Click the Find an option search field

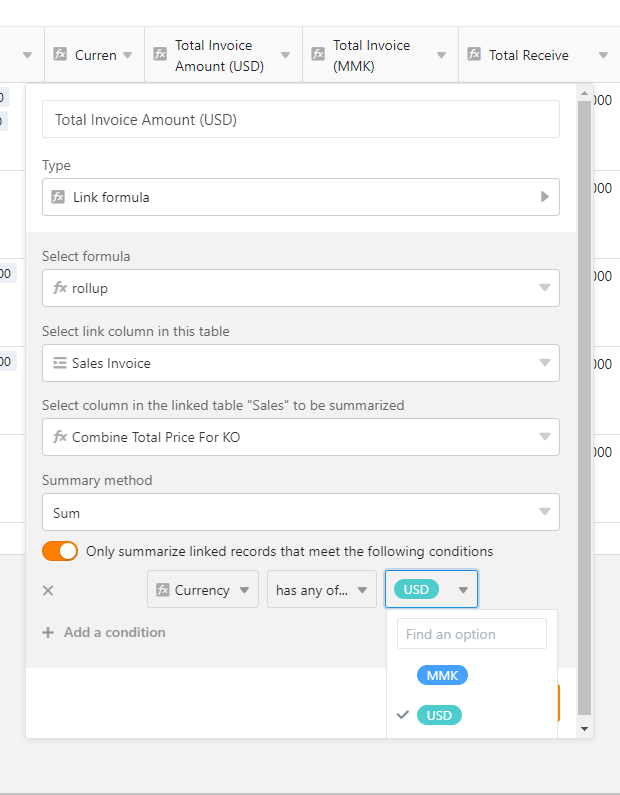point(471,634)
